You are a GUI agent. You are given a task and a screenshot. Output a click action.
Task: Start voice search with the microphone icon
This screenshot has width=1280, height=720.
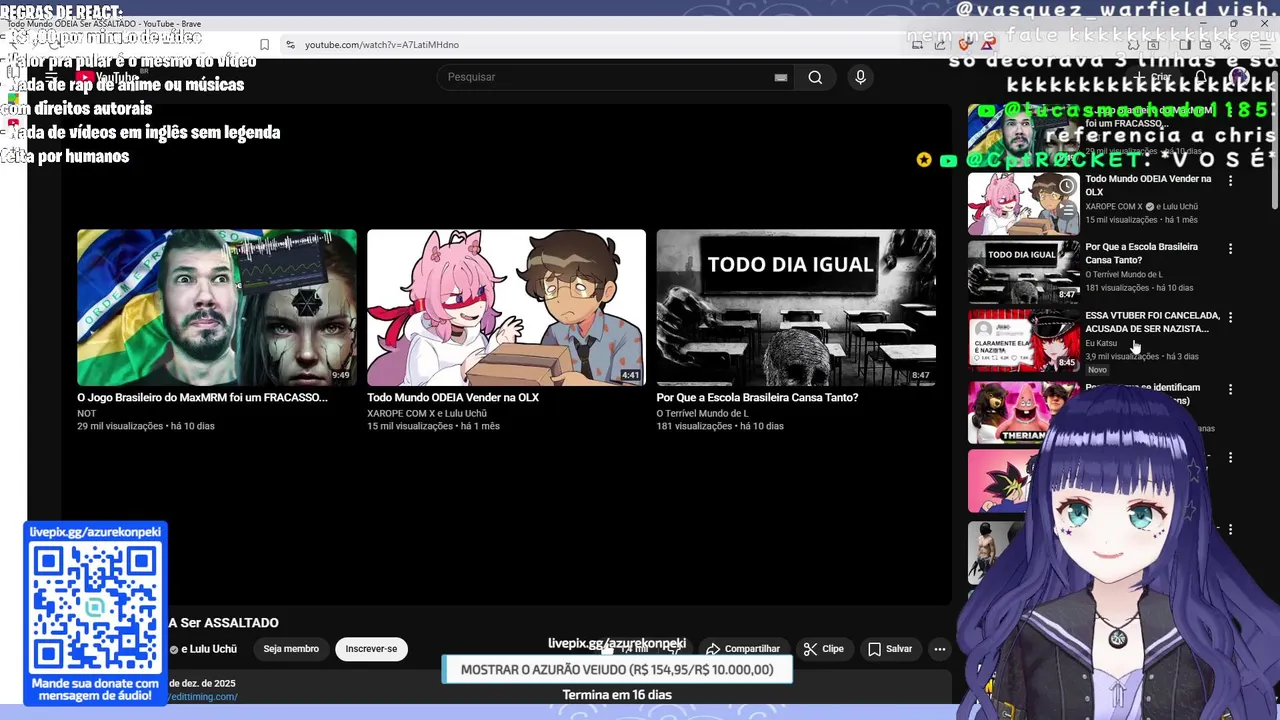860,77
